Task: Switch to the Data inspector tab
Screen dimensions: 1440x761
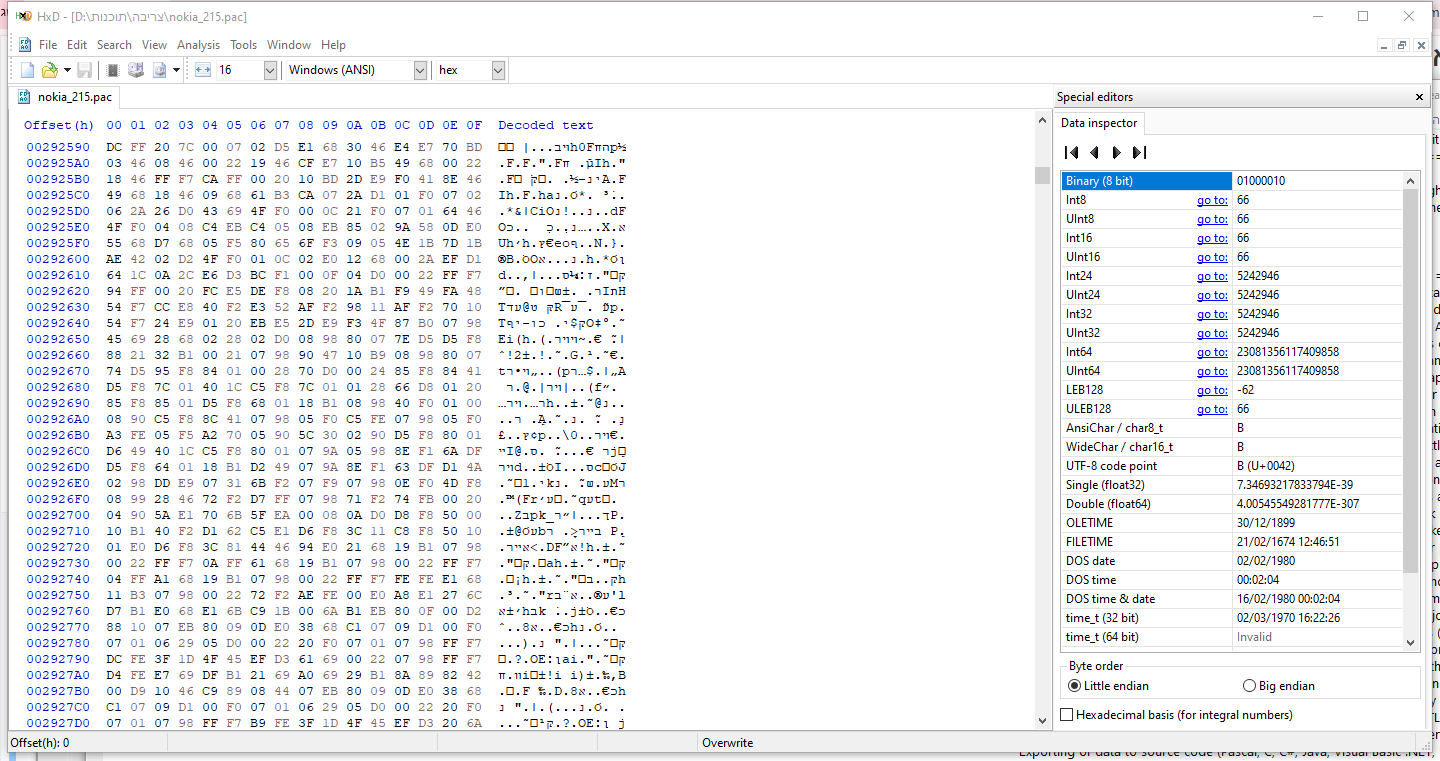Action: [x=1099, y=123]
